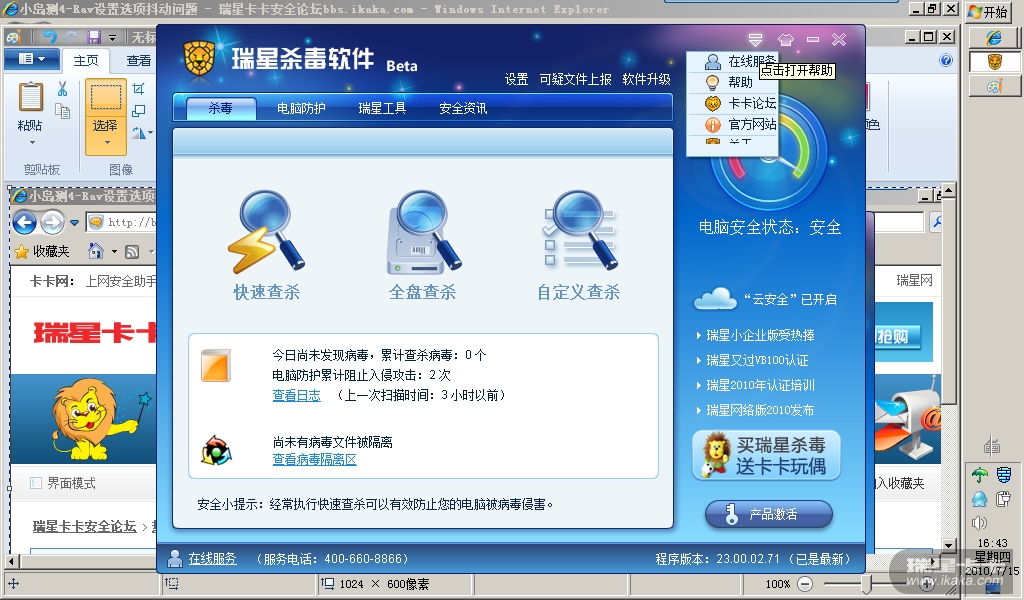Toggle the 界面模式 checkbox
The width and height of the screenshot is (1024, 600).
(36, 483)
